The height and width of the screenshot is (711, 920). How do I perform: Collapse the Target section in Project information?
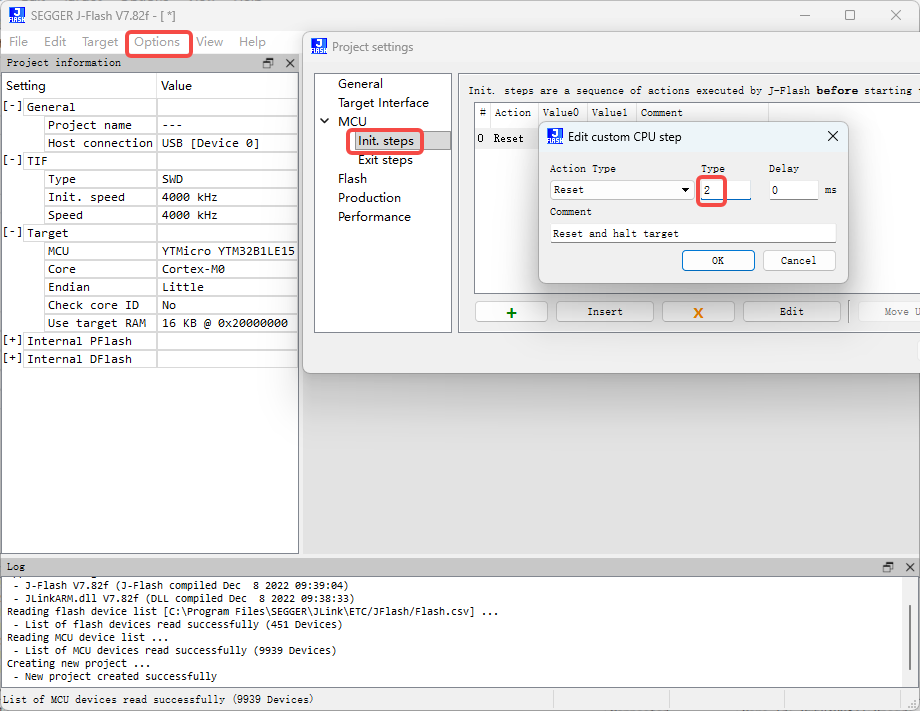point(12,232)
